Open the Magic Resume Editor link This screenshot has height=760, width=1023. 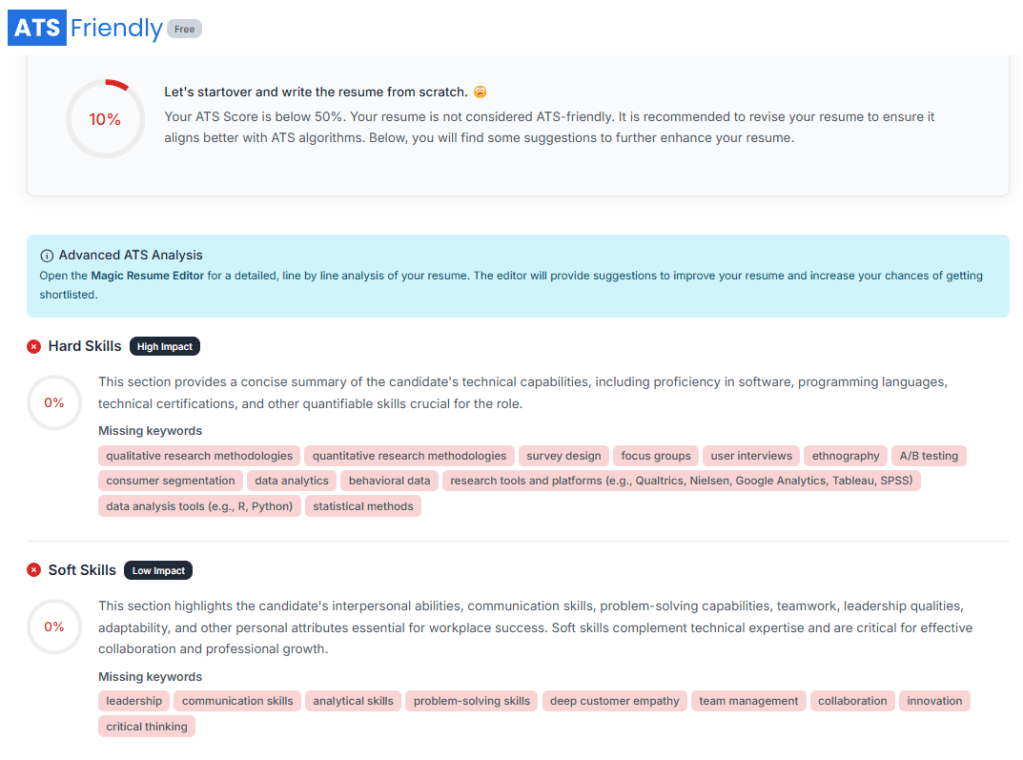(x=148, y=275)
